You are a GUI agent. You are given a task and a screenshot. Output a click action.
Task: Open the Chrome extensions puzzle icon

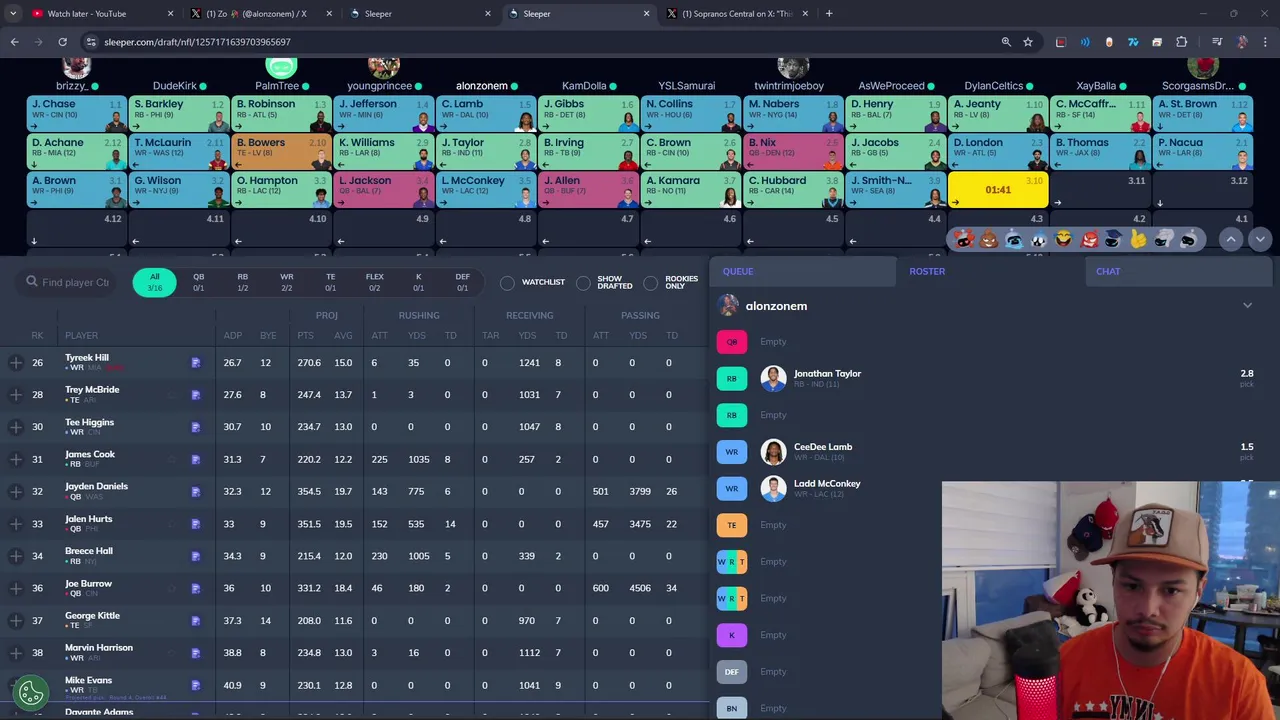(x=1181, y=42)
